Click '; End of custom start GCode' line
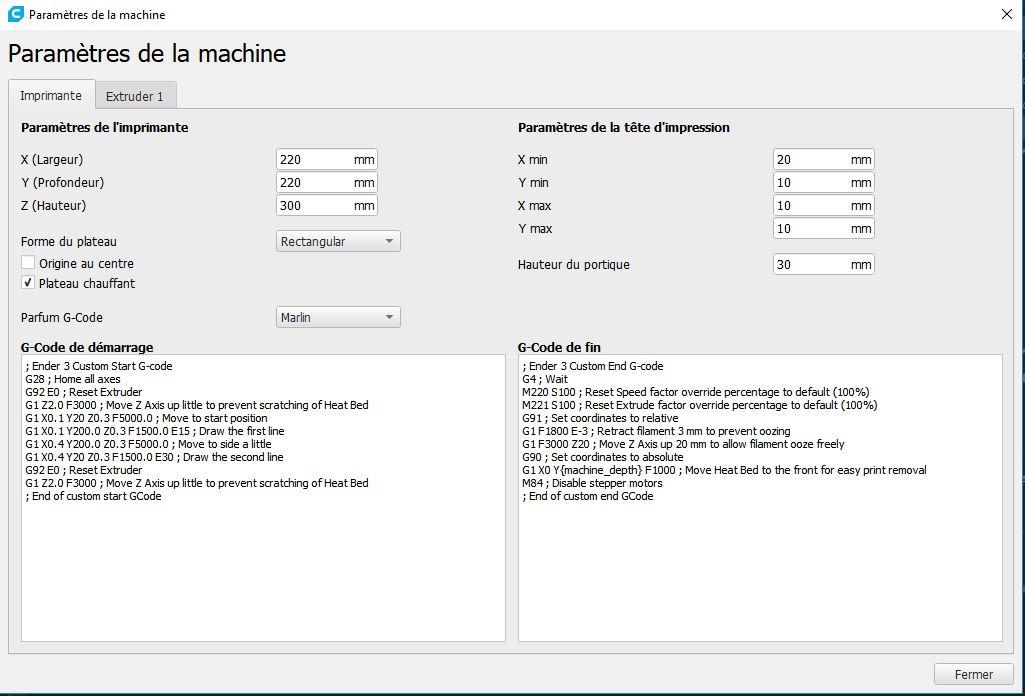1025x696 pixels. coord(93,496)
